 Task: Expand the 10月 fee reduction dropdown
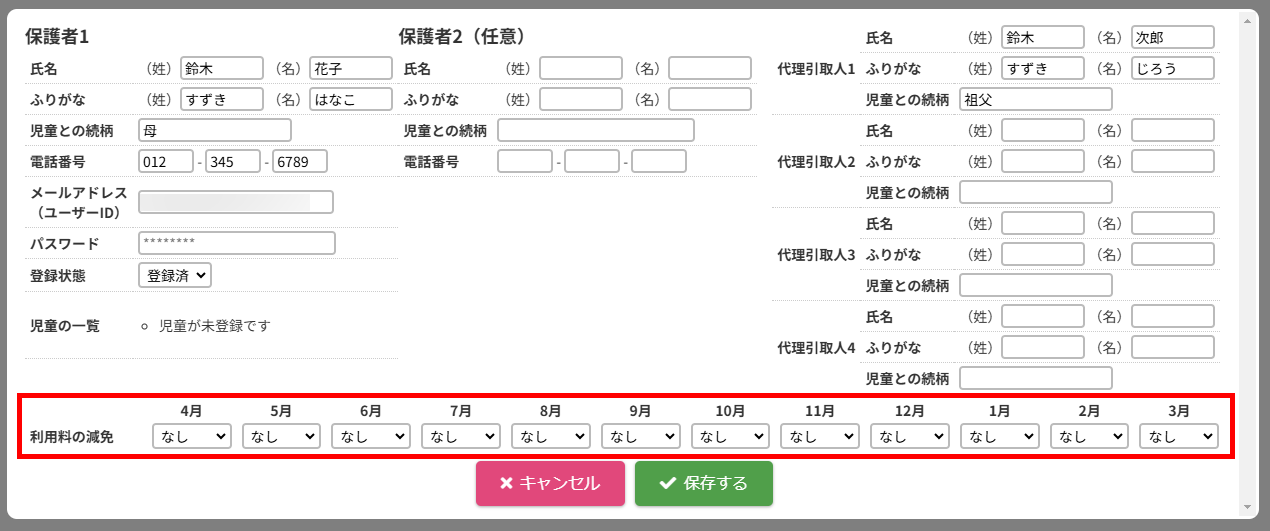tap(730, 437)
